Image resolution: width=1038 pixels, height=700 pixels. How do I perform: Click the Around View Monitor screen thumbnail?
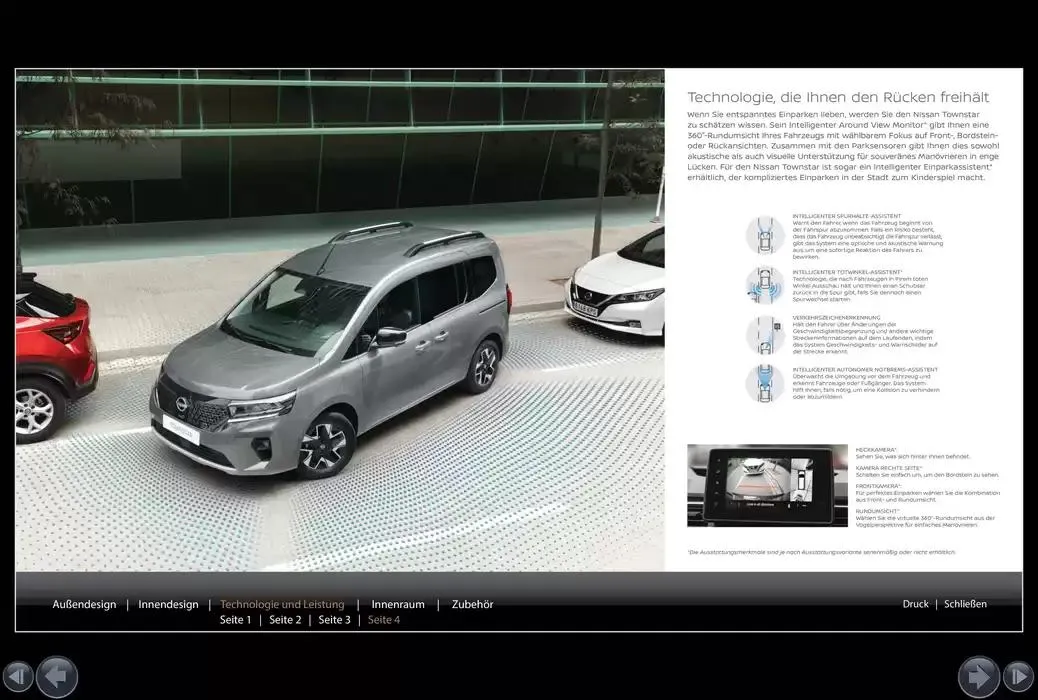(x=767, y=485)
